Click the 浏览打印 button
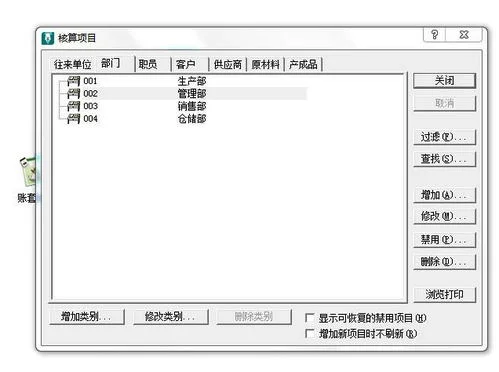Image resolution: width=499 pixels, height=372 pixels. point(444,294)
